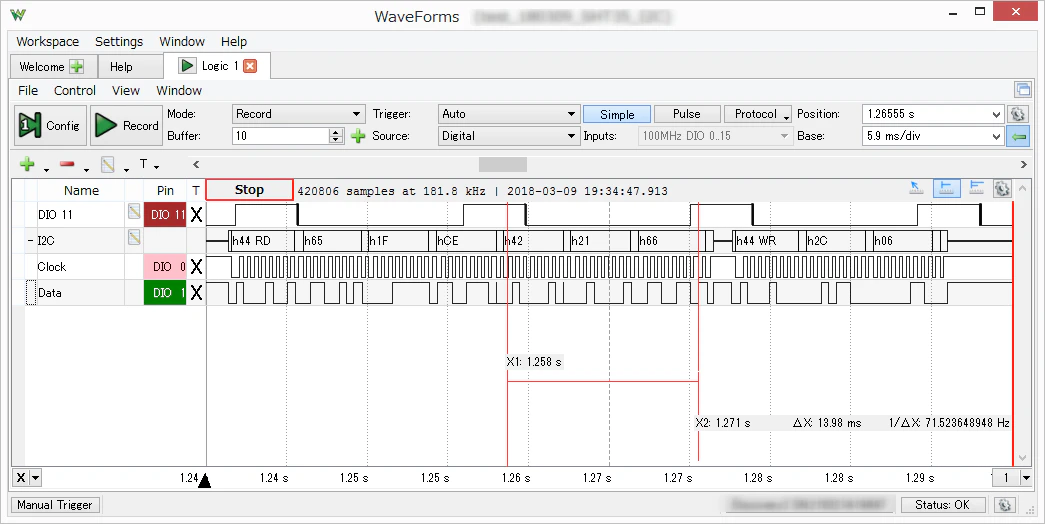Click the horizontal scrollbar thumb

pyautogui.click(x=503, y=164)
